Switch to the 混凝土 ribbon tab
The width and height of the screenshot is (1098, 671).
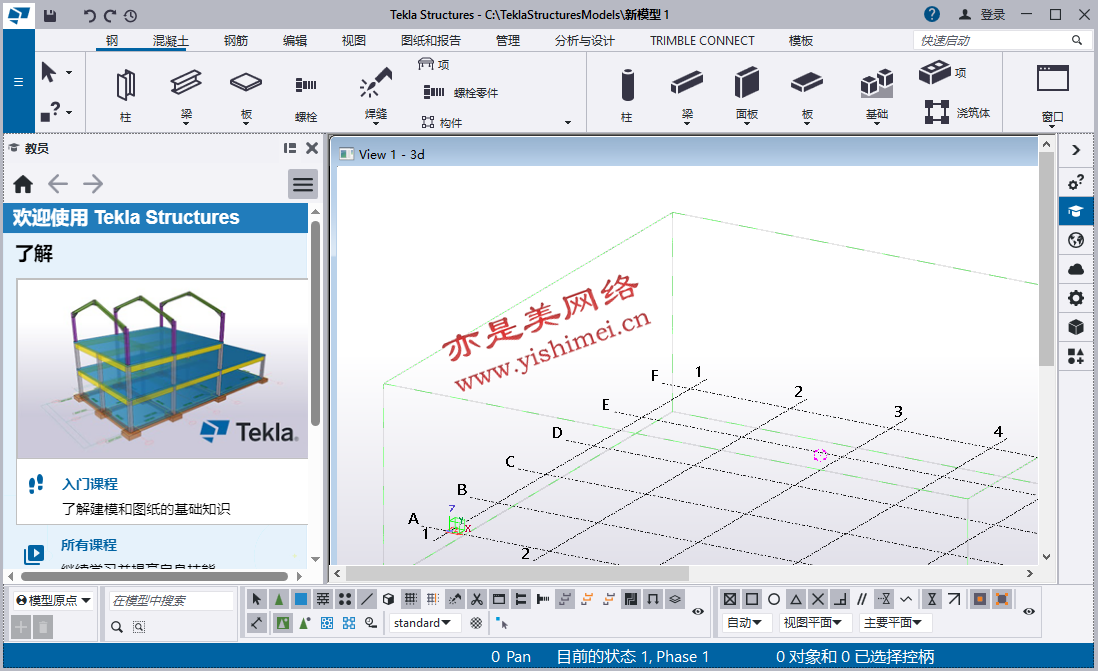tap(171, 41)
